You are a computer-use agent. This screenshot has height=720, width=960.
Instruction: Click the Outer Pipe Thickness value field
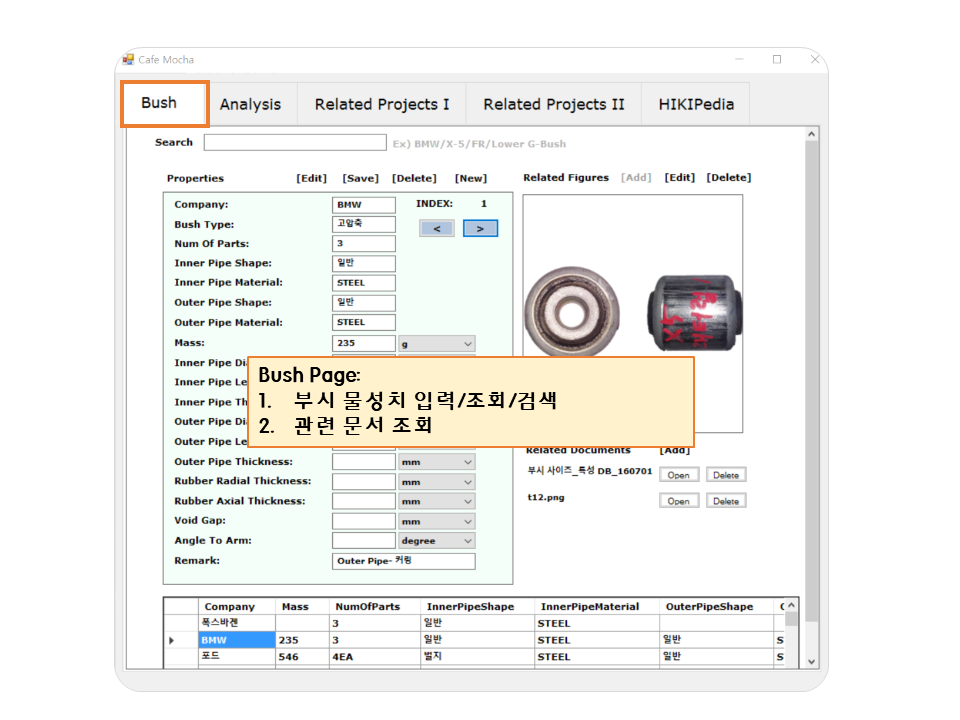(364, 462)
